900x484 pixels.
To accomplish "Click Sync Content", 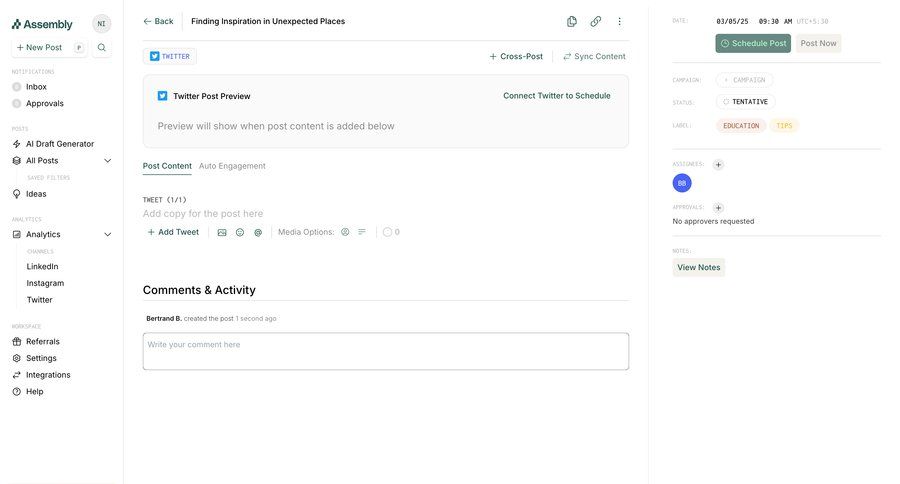I will click(594, 56).
